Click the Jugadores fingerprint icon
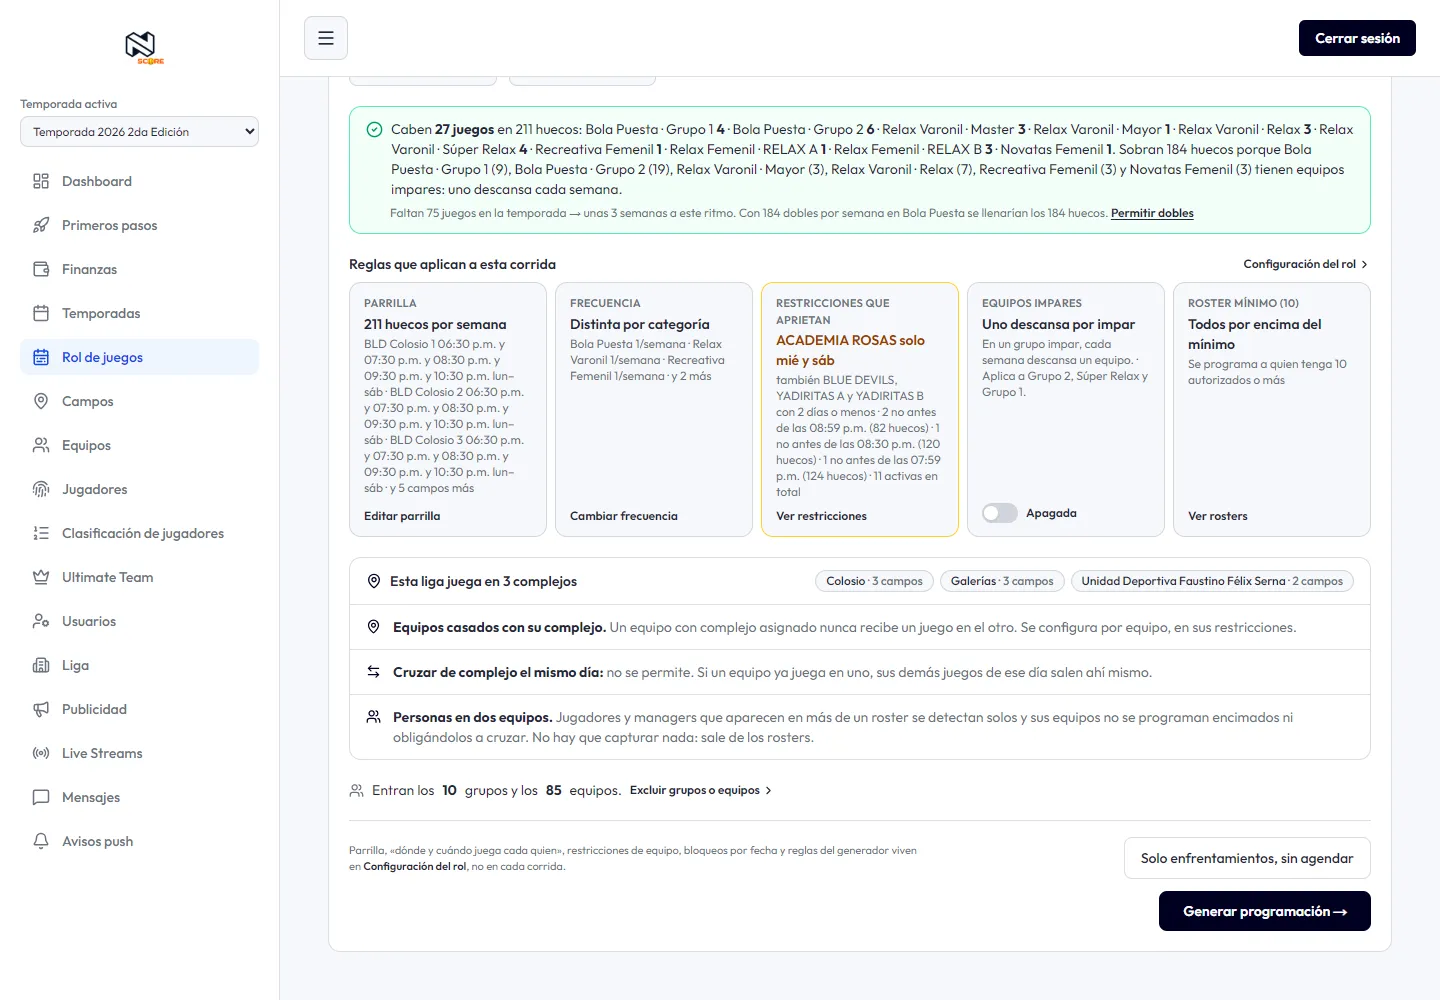This screenshot has height=1000, width=1440. tap(41, 489)
